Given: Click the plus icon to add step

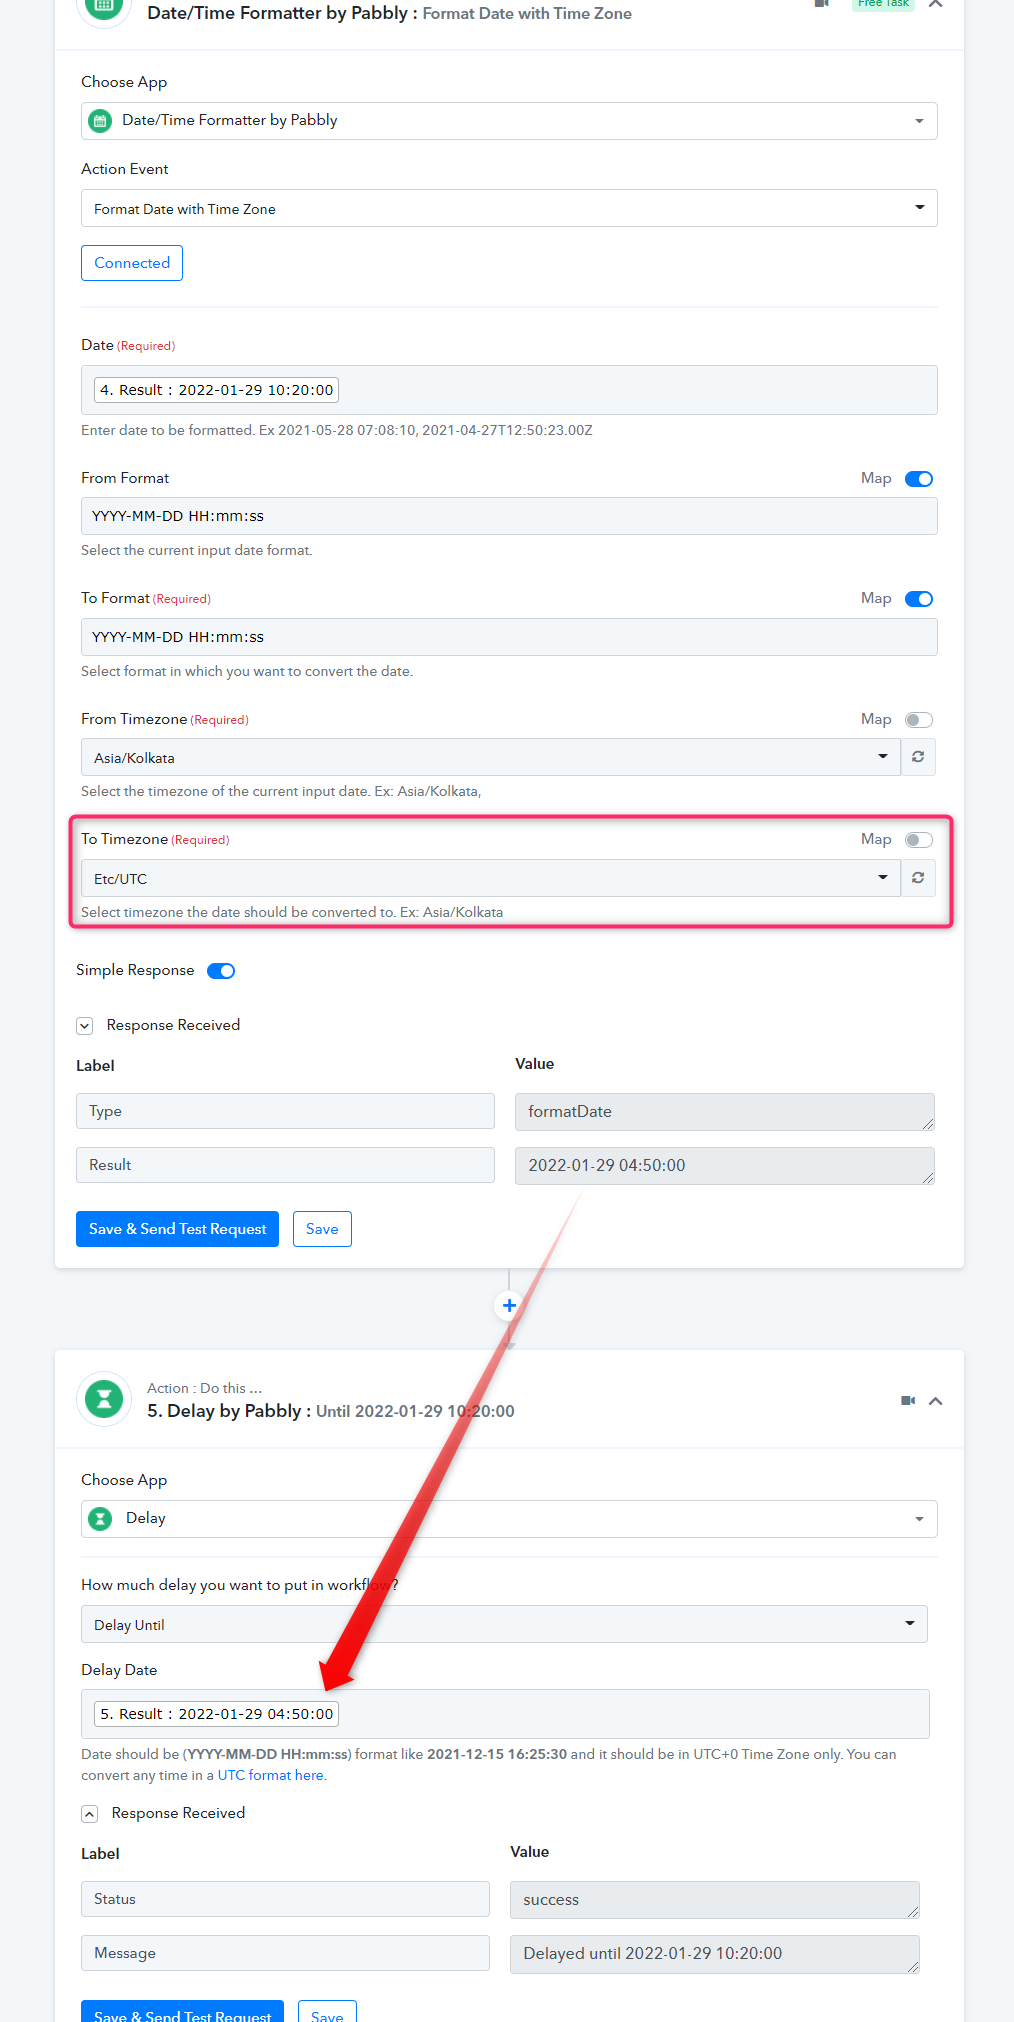Looking at the screenshot, I should pyautogui.click(x=509, y=1305).
